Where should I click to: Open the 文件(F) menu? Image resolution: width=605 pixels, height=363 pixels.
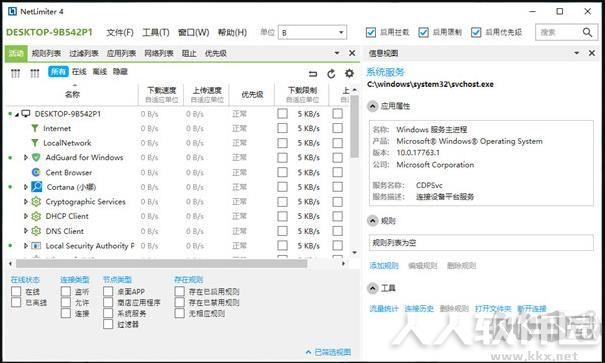[x=120, y=32]
